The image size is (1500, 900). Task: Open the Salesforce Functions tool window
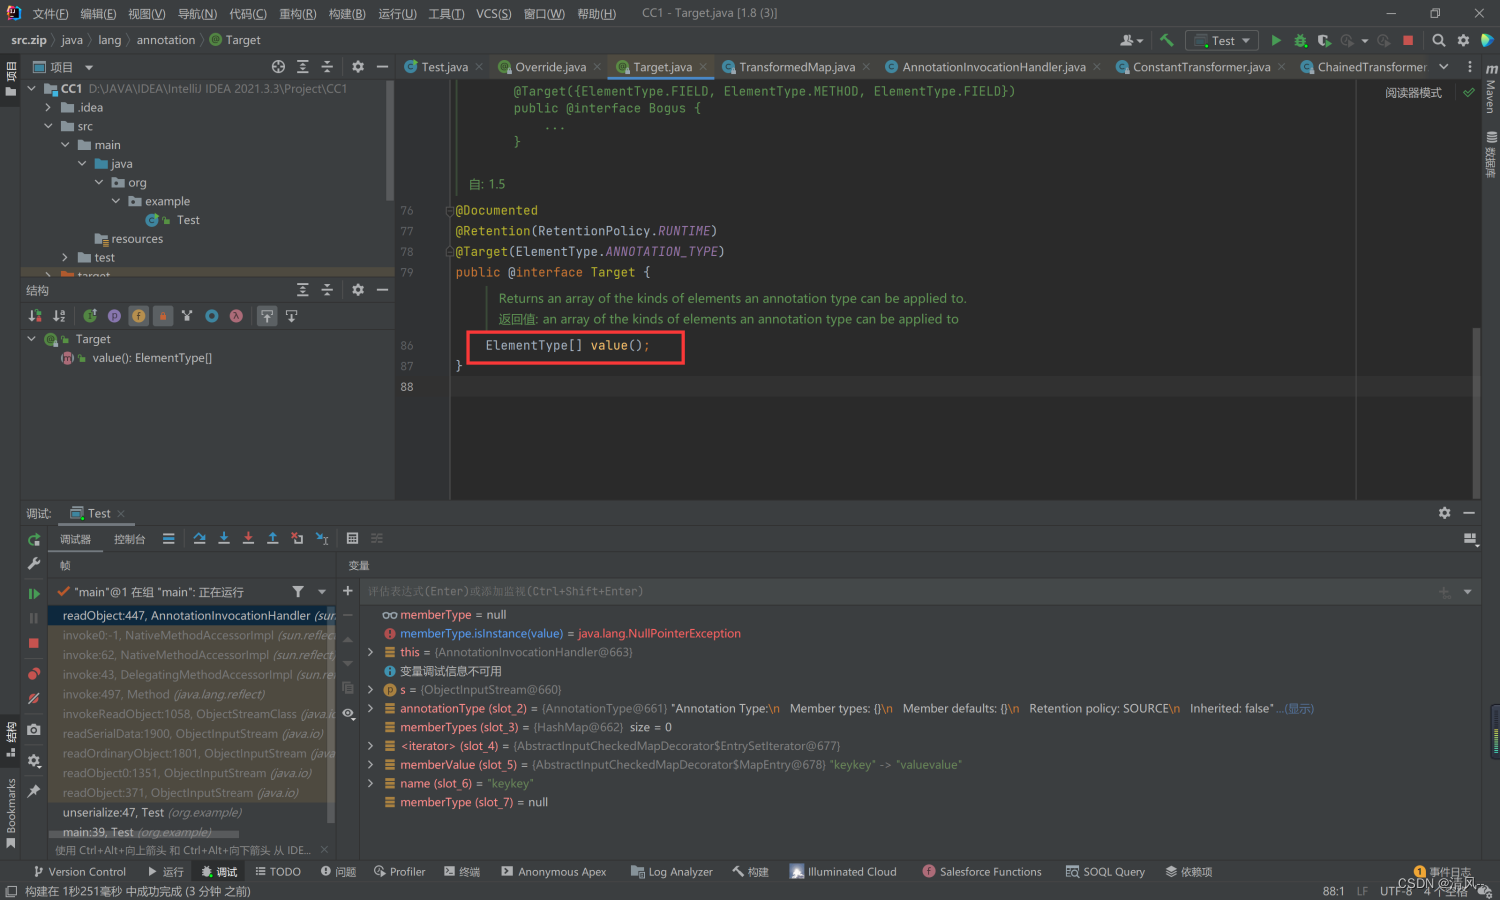(982, 872)
